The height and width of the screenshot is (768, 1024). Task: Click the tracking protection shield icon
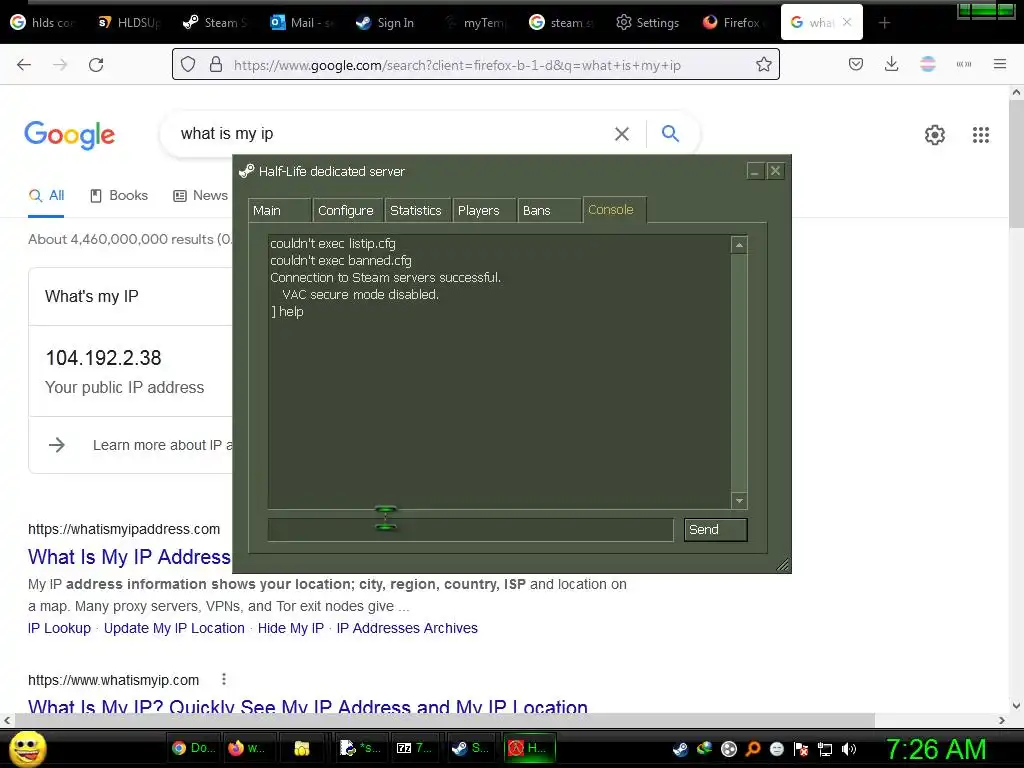pyautogui.click(x=188, y=64)
